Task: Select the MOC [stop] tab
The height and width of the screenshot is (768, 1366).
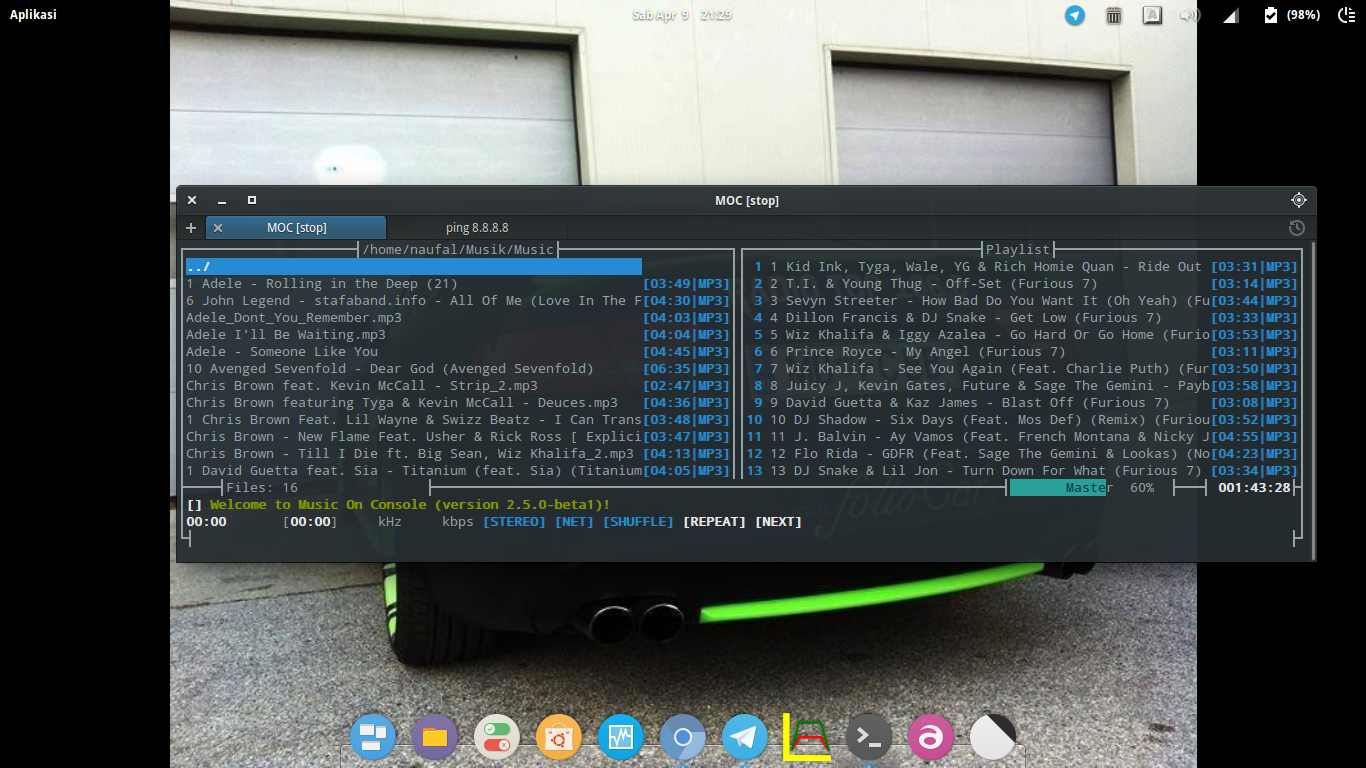Action: pyautogui.click(x=296, y=228)
